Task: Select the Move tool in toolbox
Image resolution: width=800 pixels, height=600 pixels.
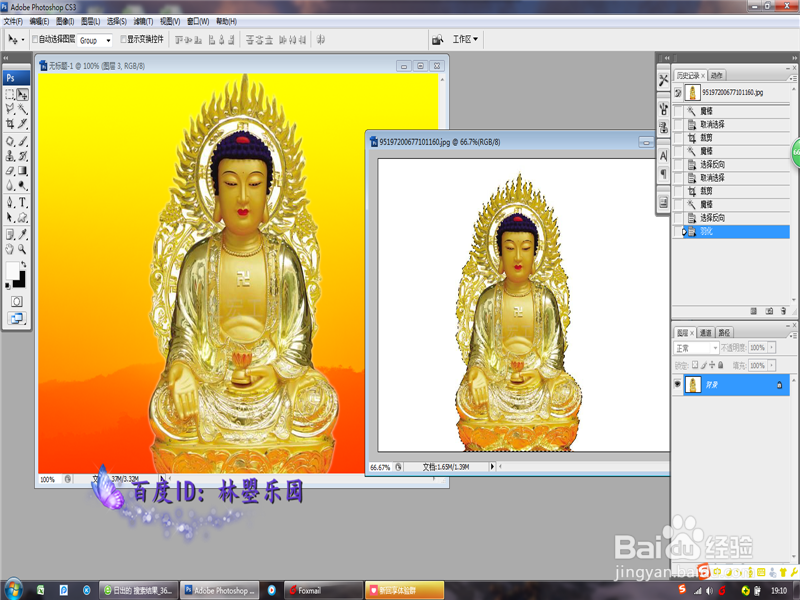Action: coord(22,94)
